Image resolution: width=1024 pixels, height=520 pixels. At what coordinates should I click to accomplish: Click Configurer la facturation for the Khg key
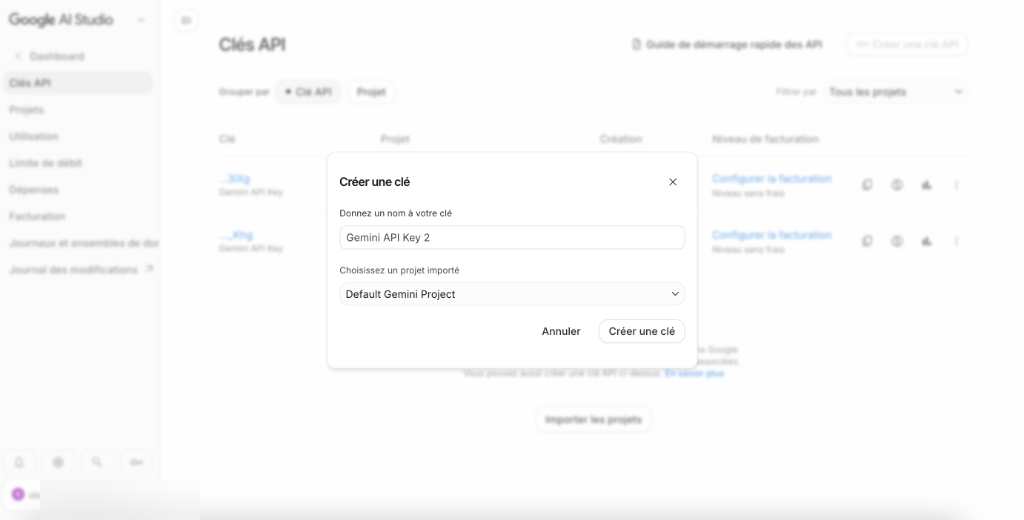click(772, 235)
